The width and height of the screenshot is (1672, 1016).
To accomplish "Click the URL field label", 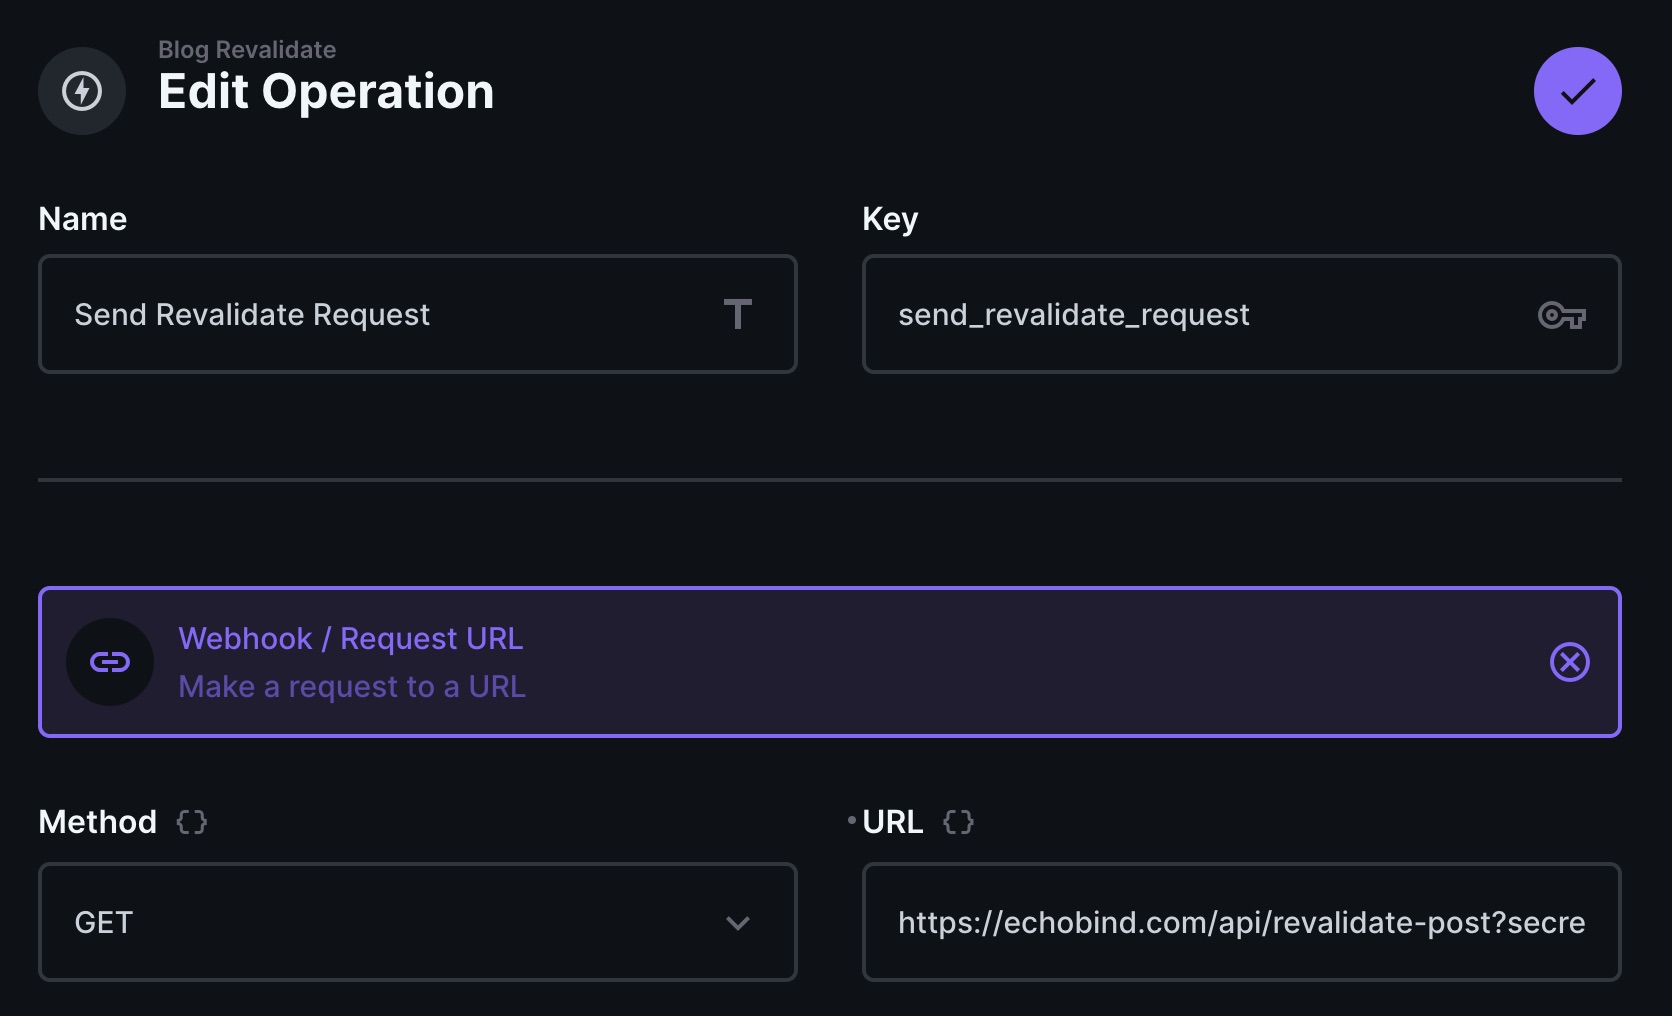I will click(892, 822).
